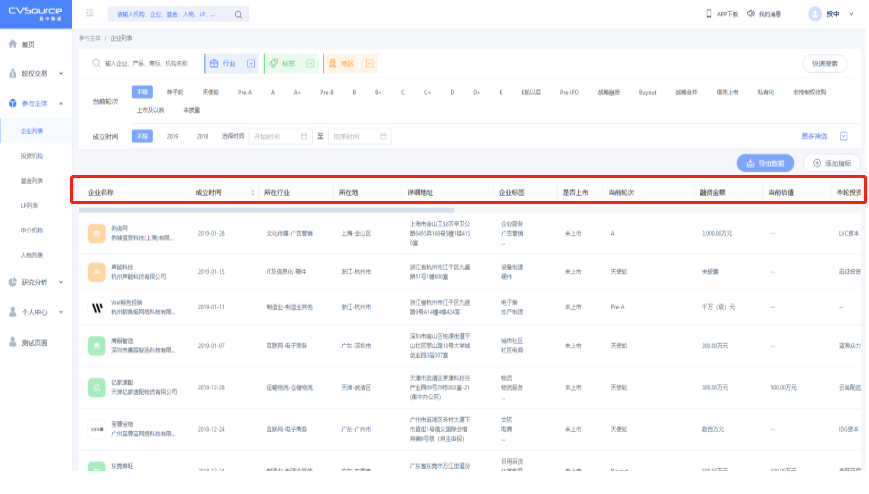The image size is (869, 494).
Task: Open APP下载 phone icon in header
Action: (709, 14)
